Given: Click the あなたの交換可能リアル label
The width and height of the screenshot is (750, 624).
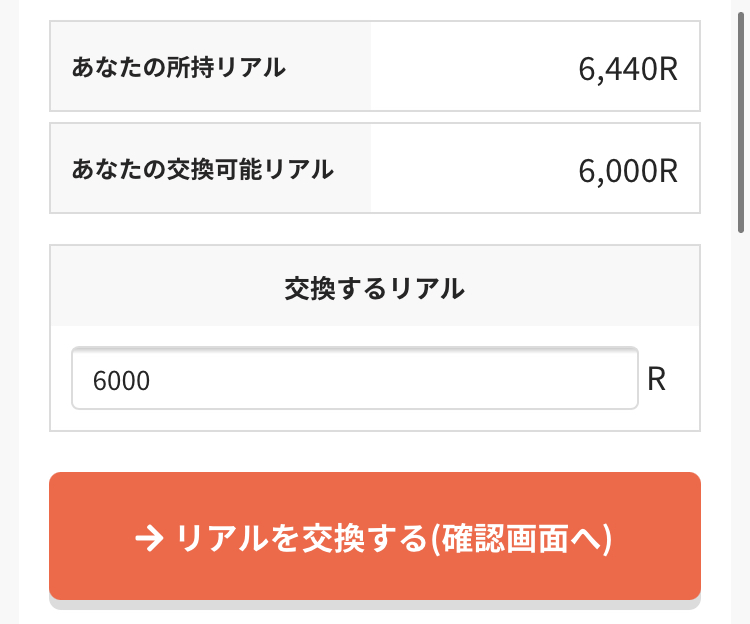Looking at the screenshot, I should [202, 169].
